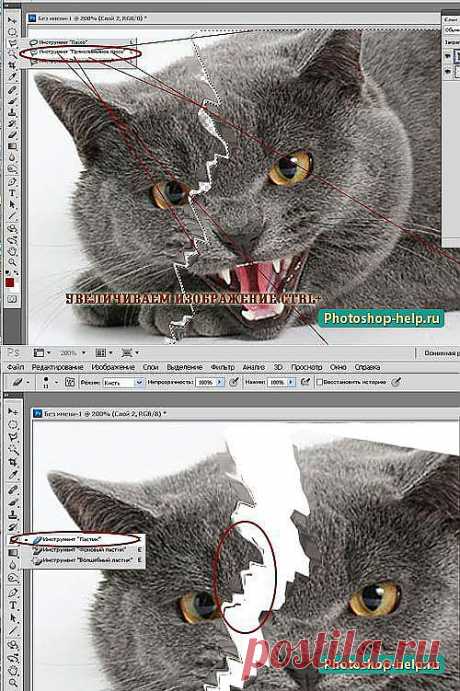Open the 200% zoom level dropdown
This screenshot has height=691, width=460.
tap(73, 353)
